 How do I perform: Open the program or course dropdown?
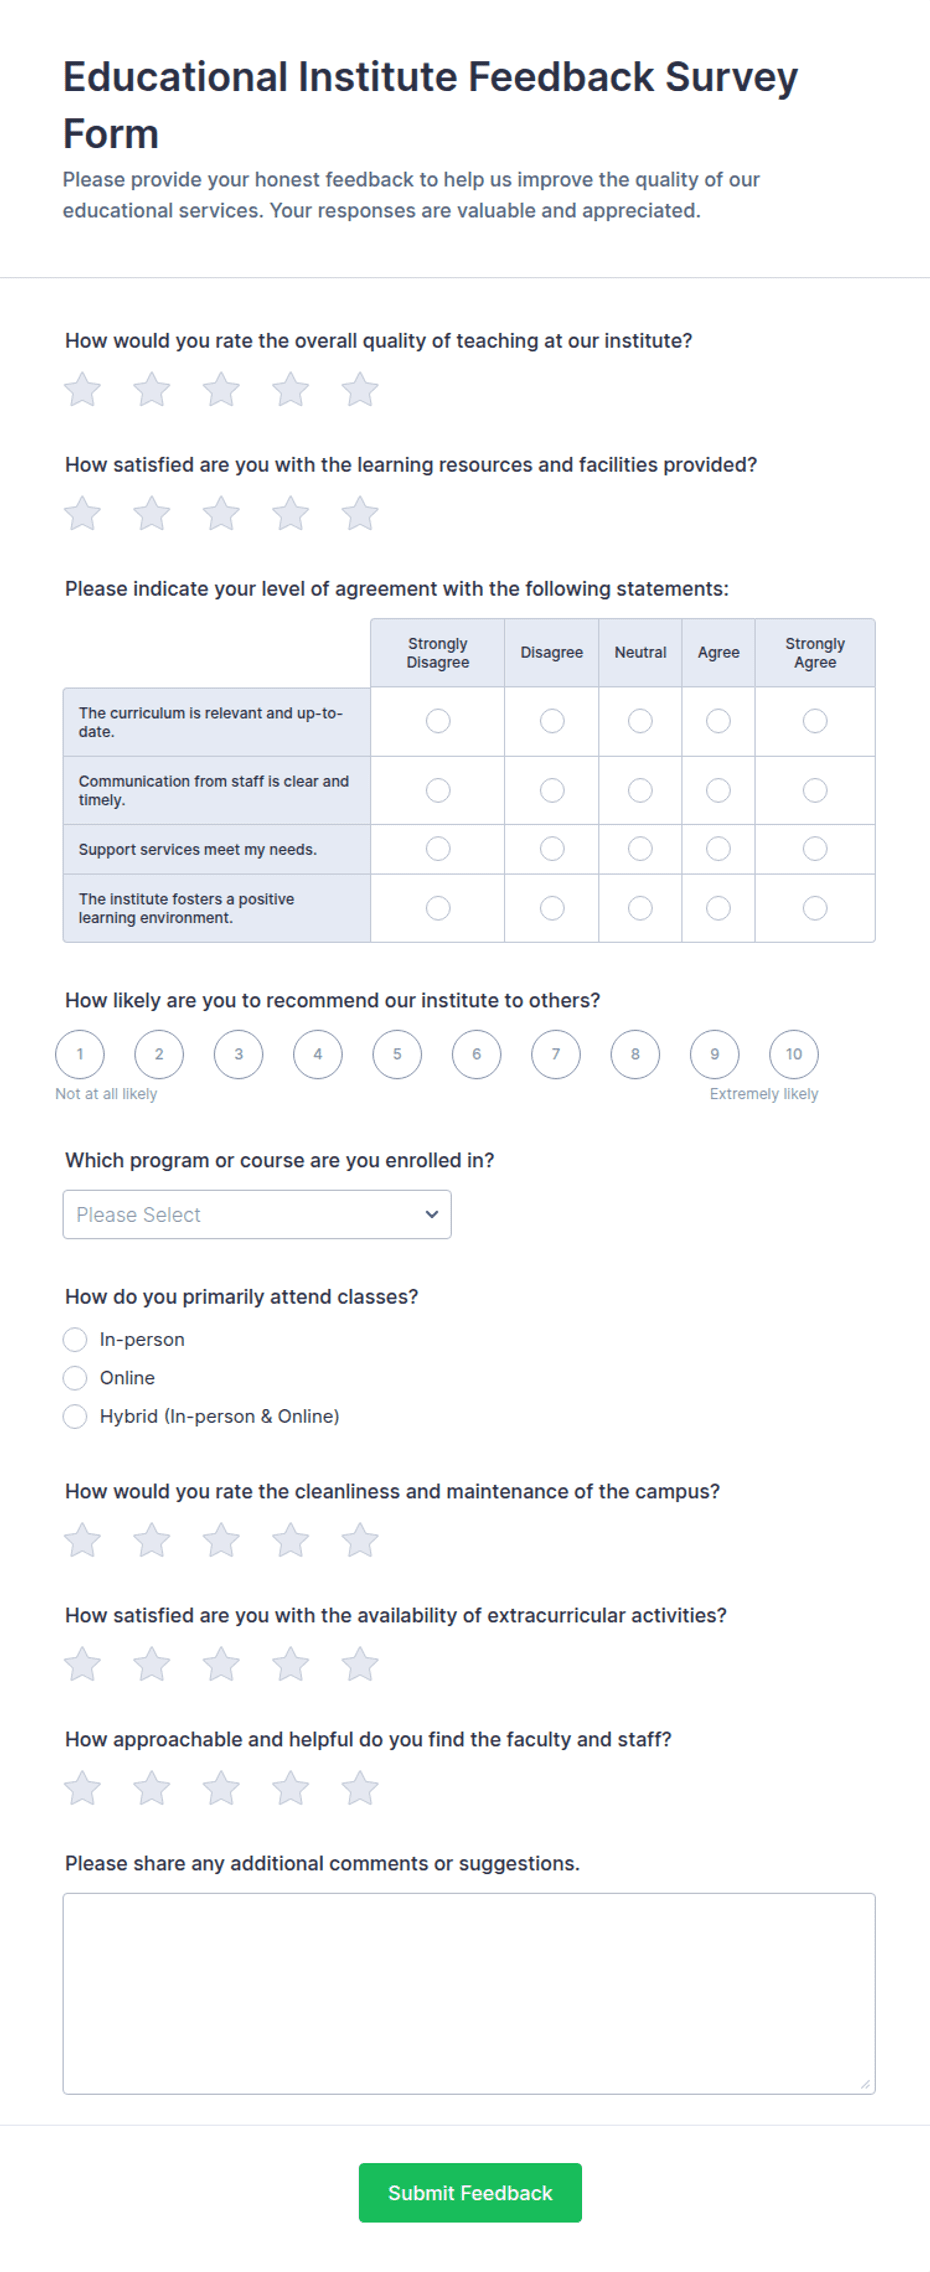pyautogui.click(x=257, y=1214)
